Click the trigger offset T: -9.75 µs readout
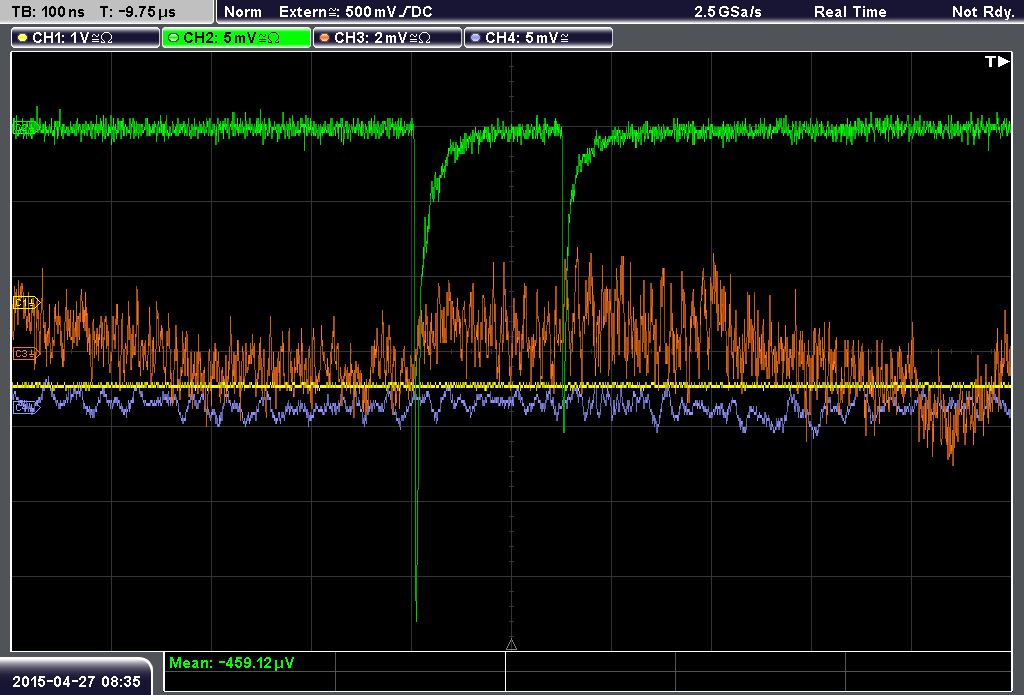This screenshot has height=695, width=1024. (138, 12)
